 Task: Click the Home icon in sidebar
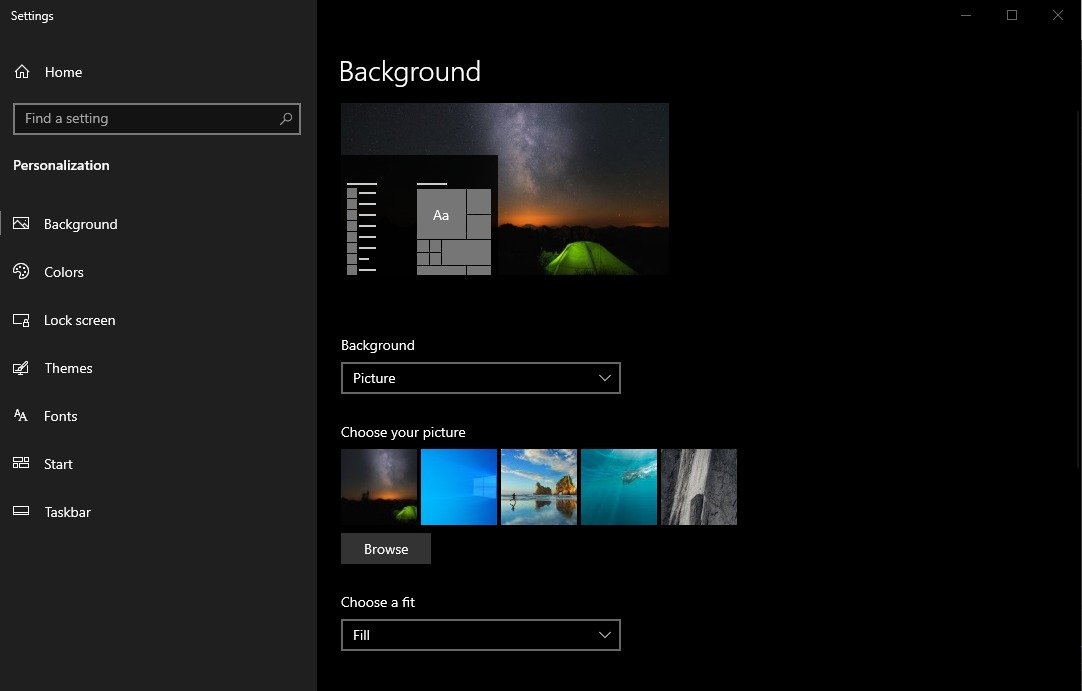tap(22, 72)
